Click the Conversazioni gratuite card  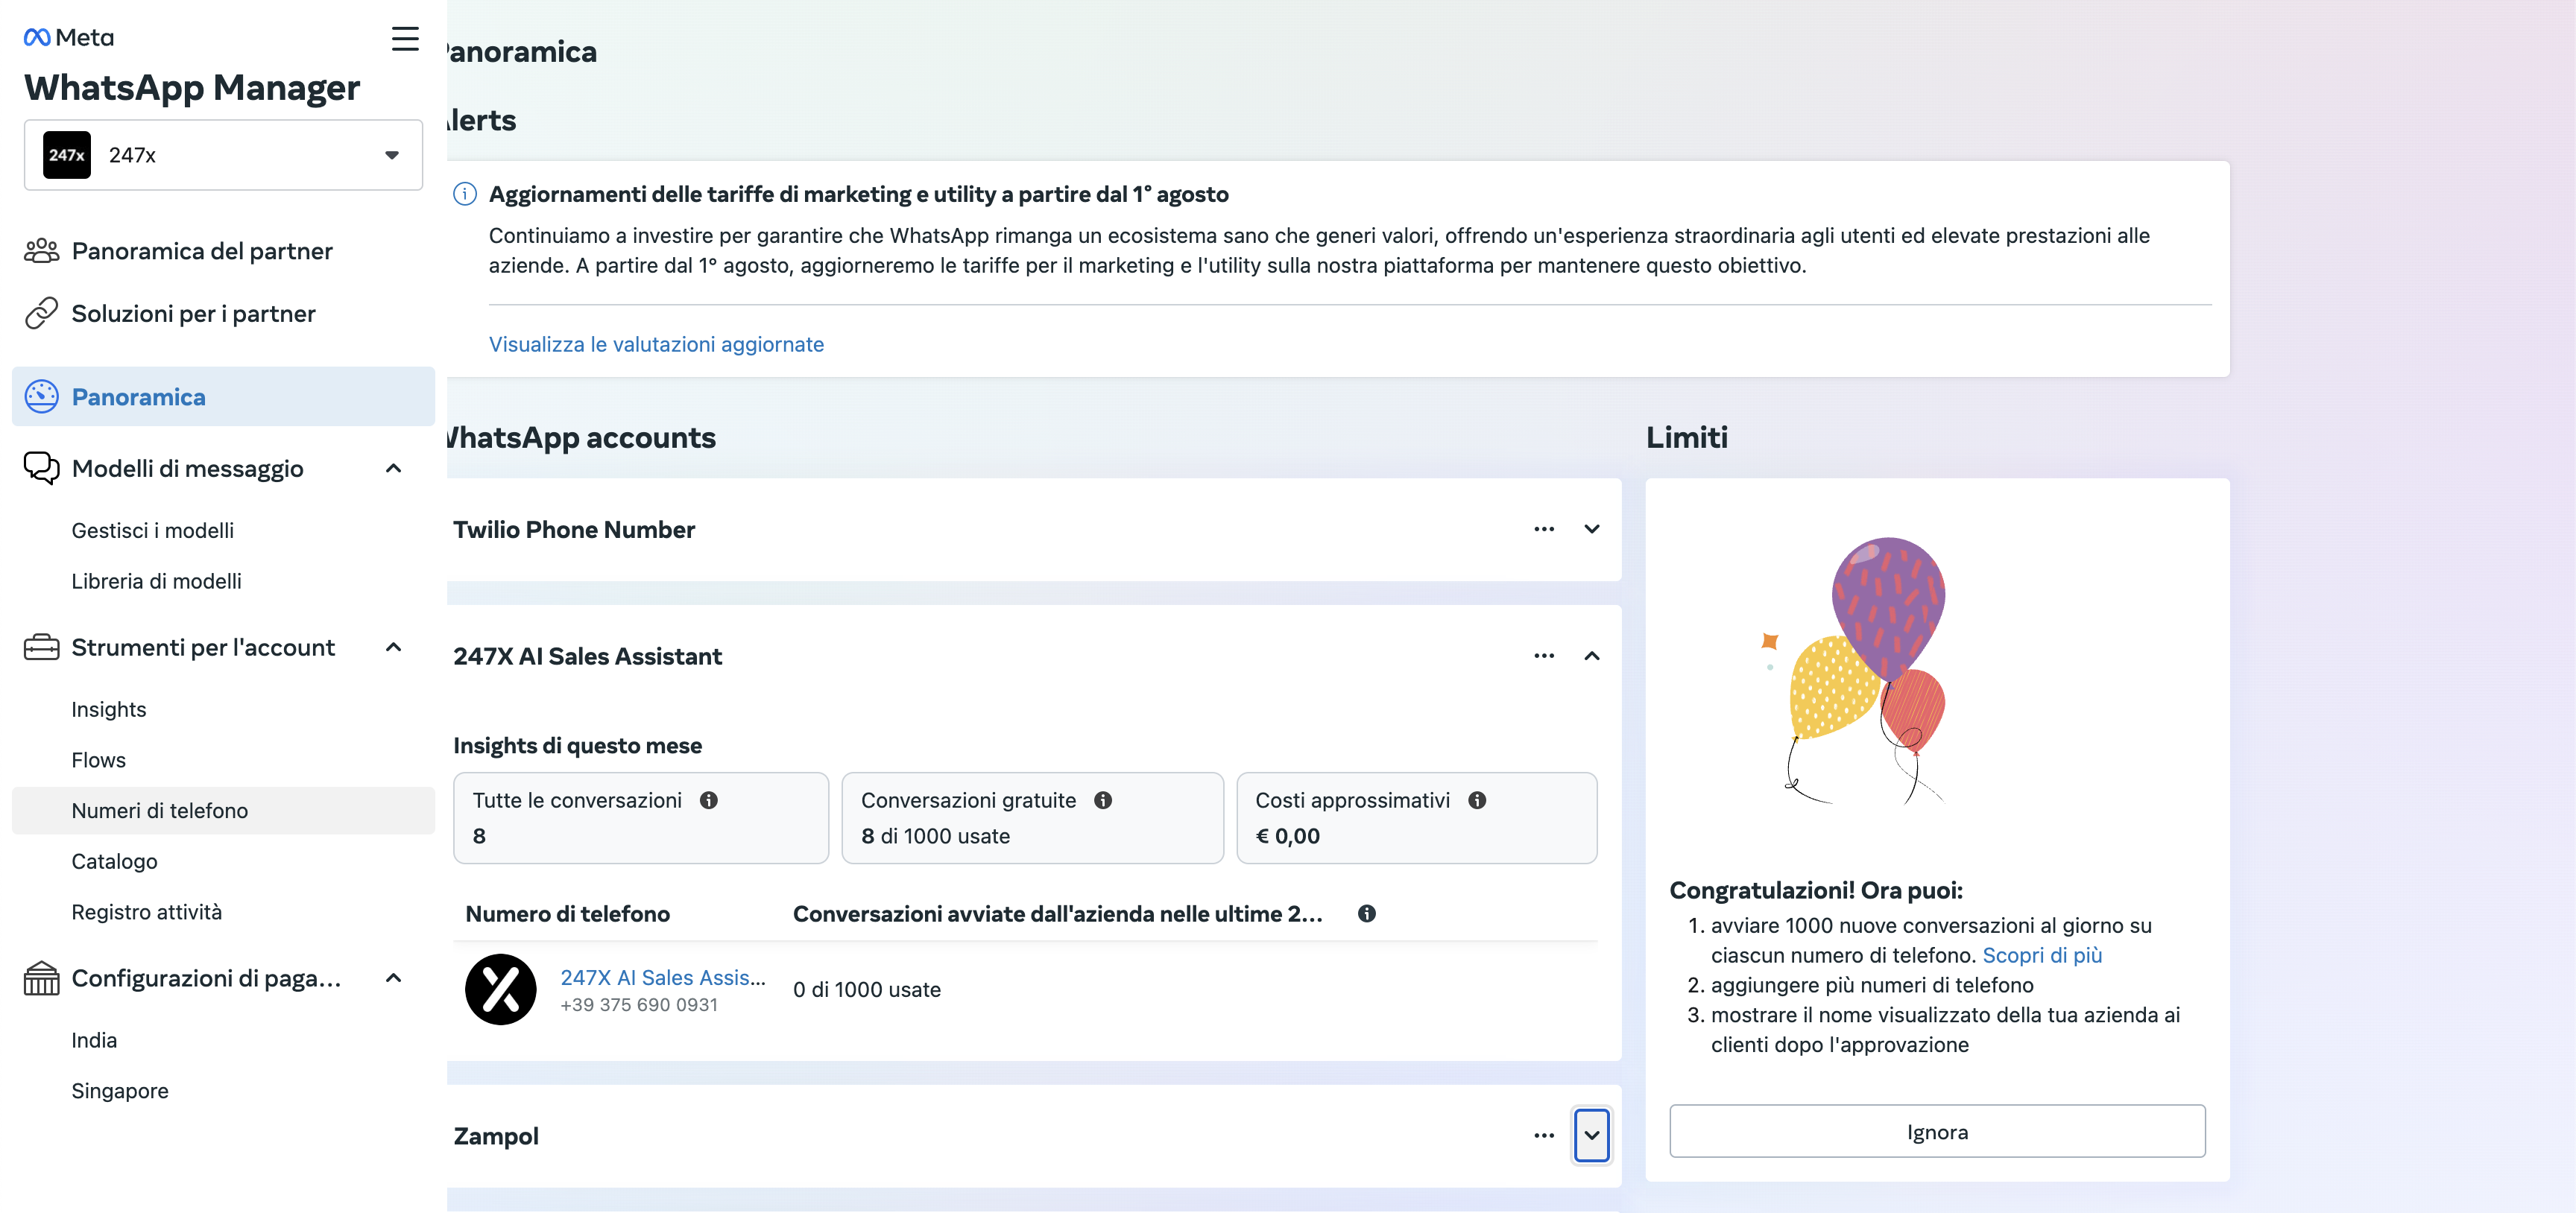point(1032,818)
